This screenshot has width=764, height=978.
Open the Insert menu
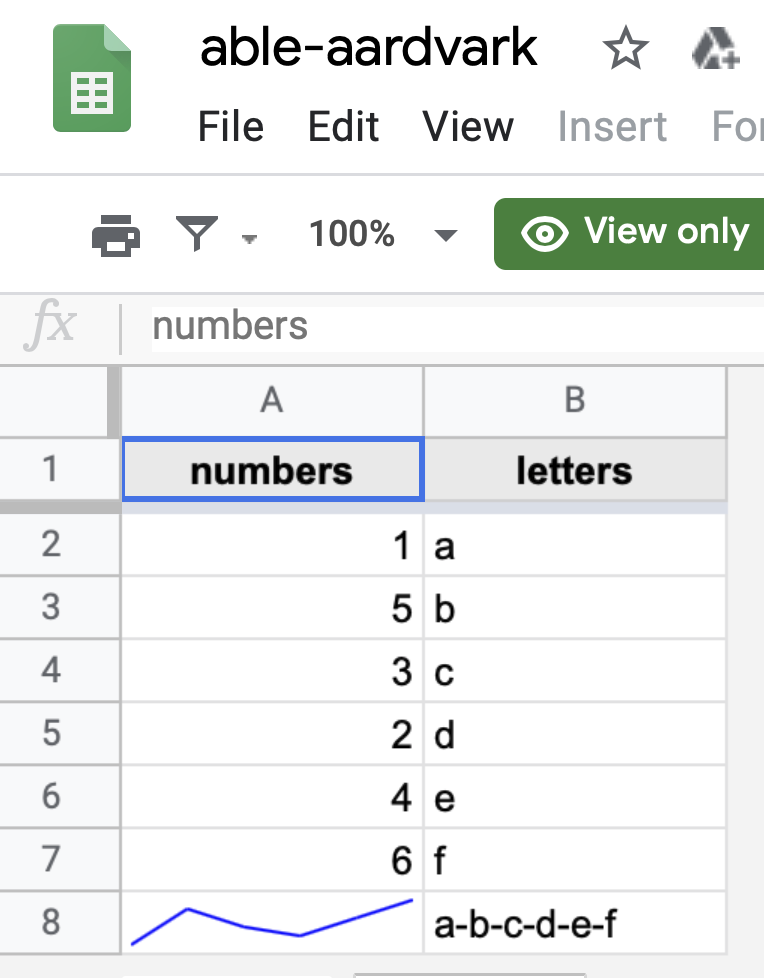coord(612,127)
